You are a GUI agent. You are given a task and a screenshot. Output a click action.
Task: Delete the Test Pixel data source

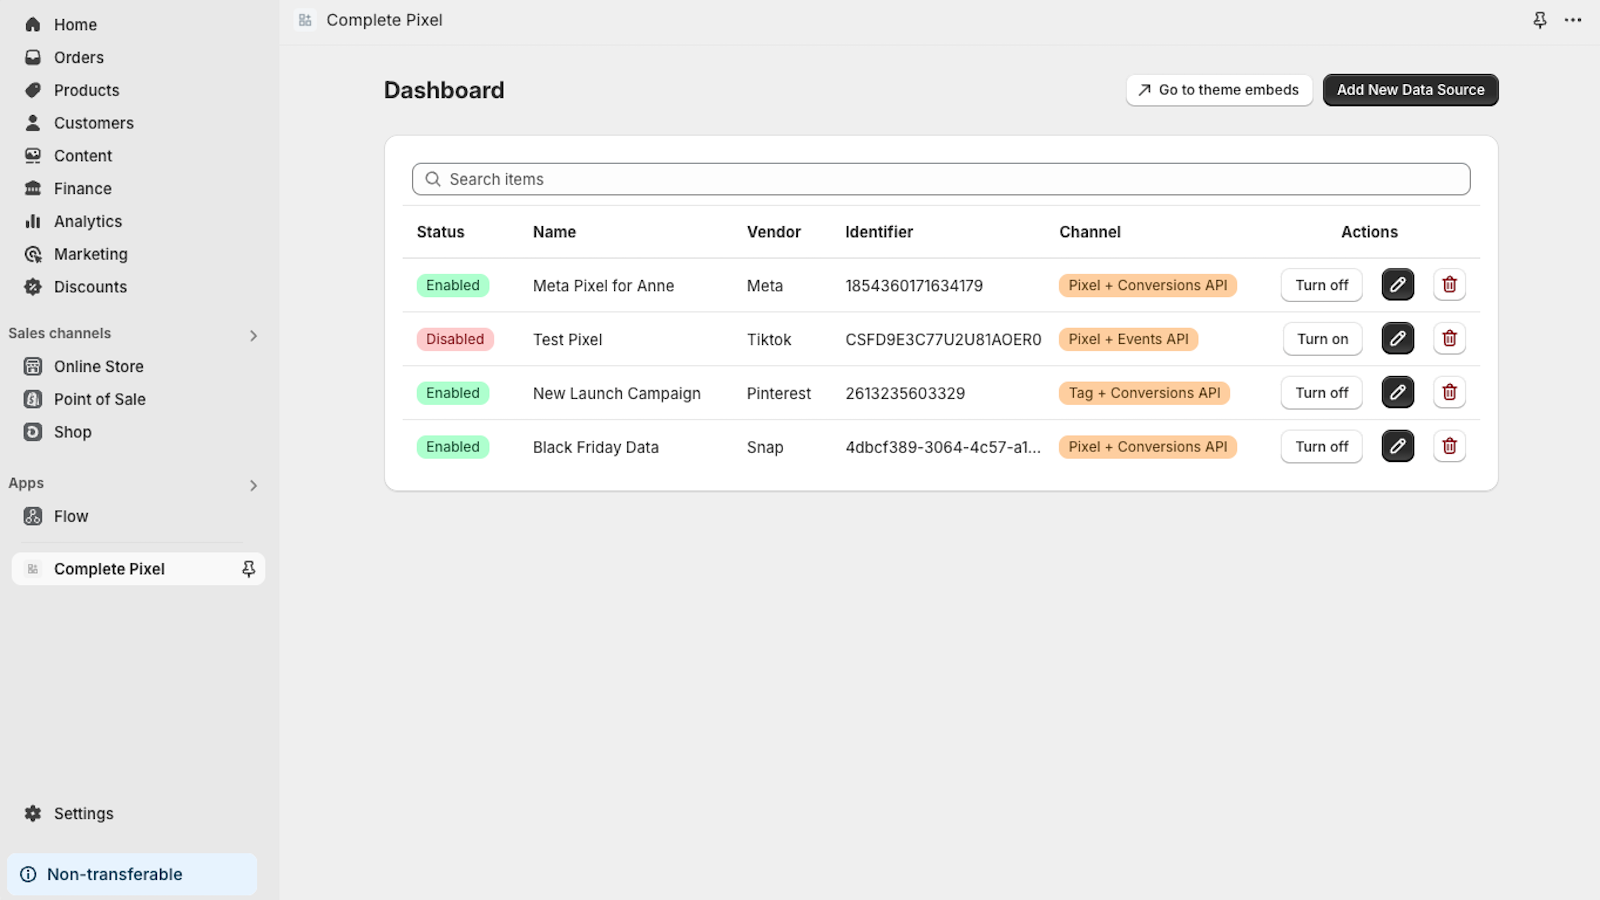1449,338
